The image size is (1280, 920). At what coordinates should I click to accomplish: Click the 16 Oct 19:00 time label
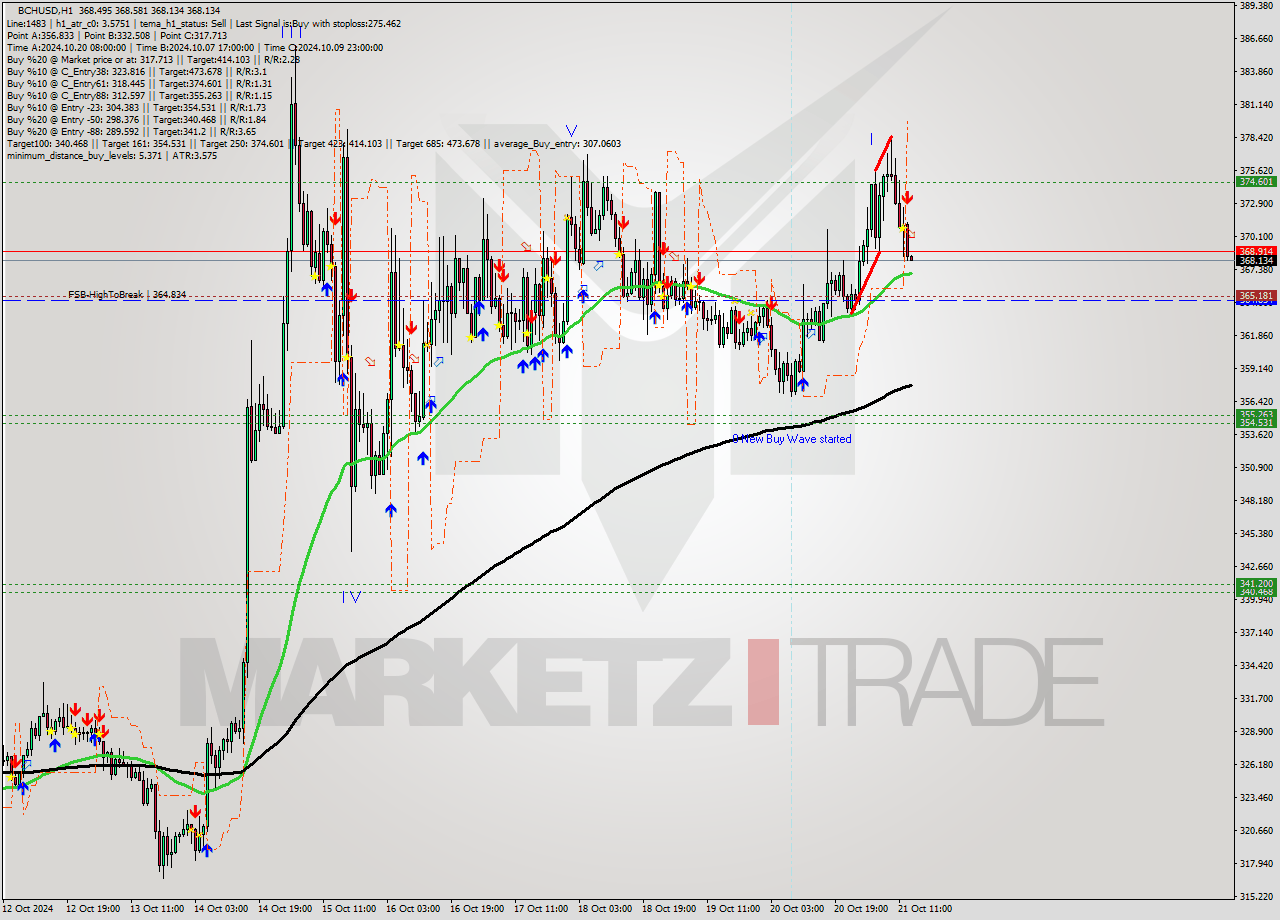point(477,909)
